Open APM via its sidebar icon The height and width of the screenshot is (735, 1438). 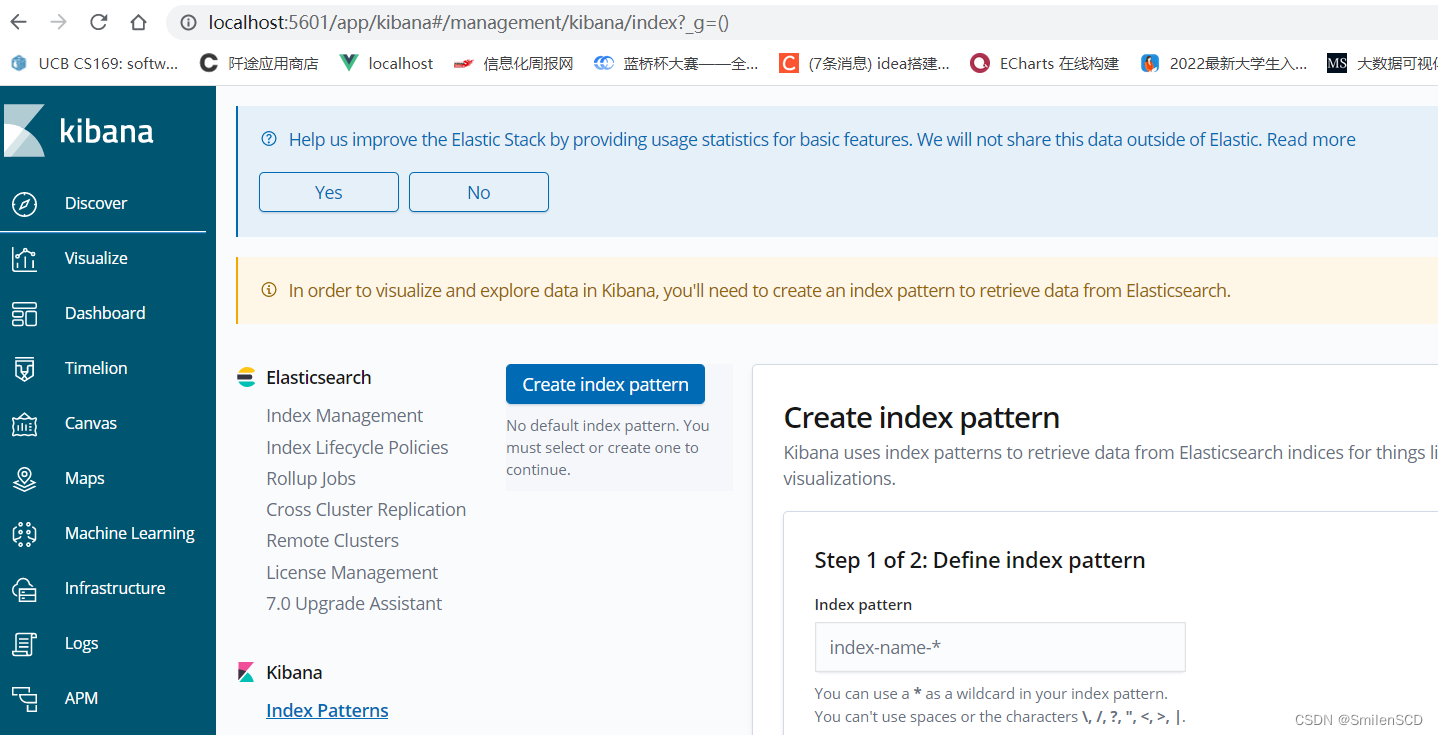(24, 698)
